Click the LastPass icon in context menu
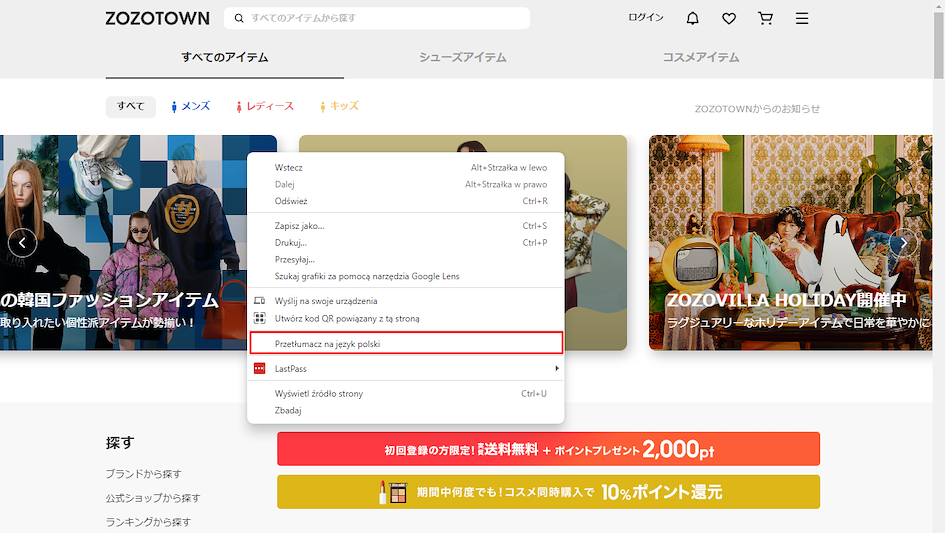The width and height of the screenshot is (945, 533). click(260, 368)
